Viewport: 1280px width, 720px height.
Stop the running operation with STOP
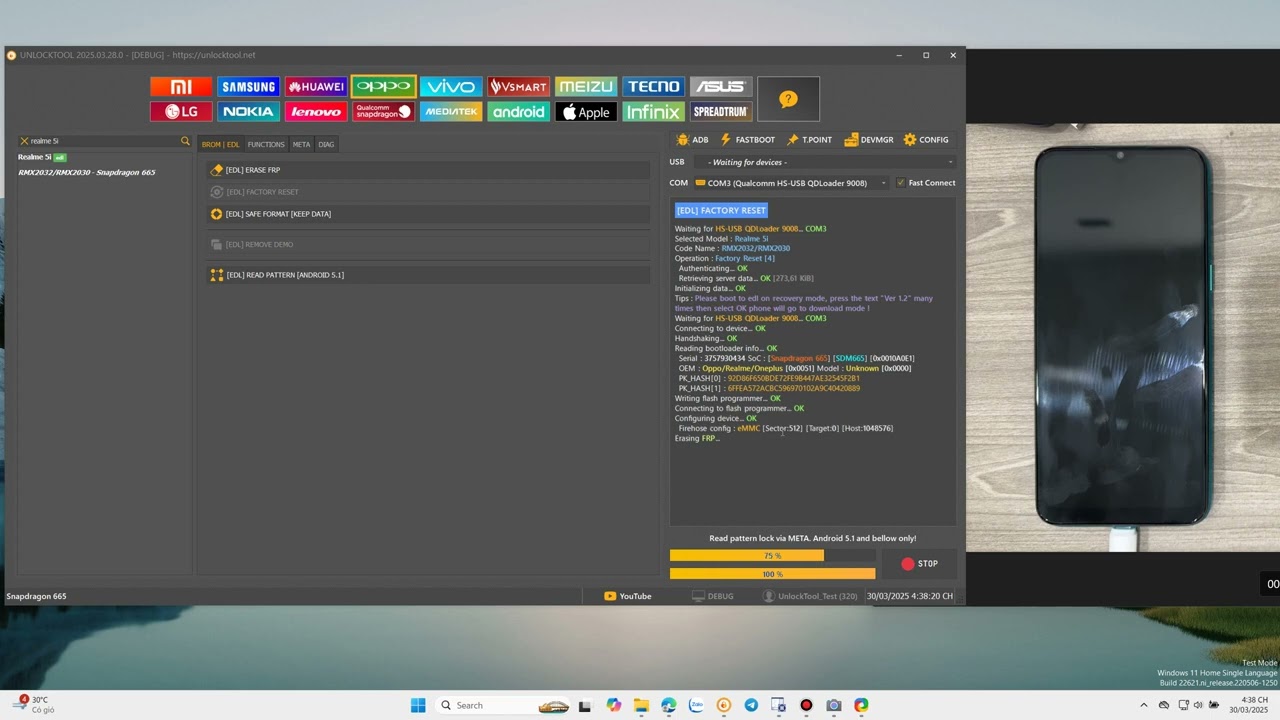(x=919, y=564)
